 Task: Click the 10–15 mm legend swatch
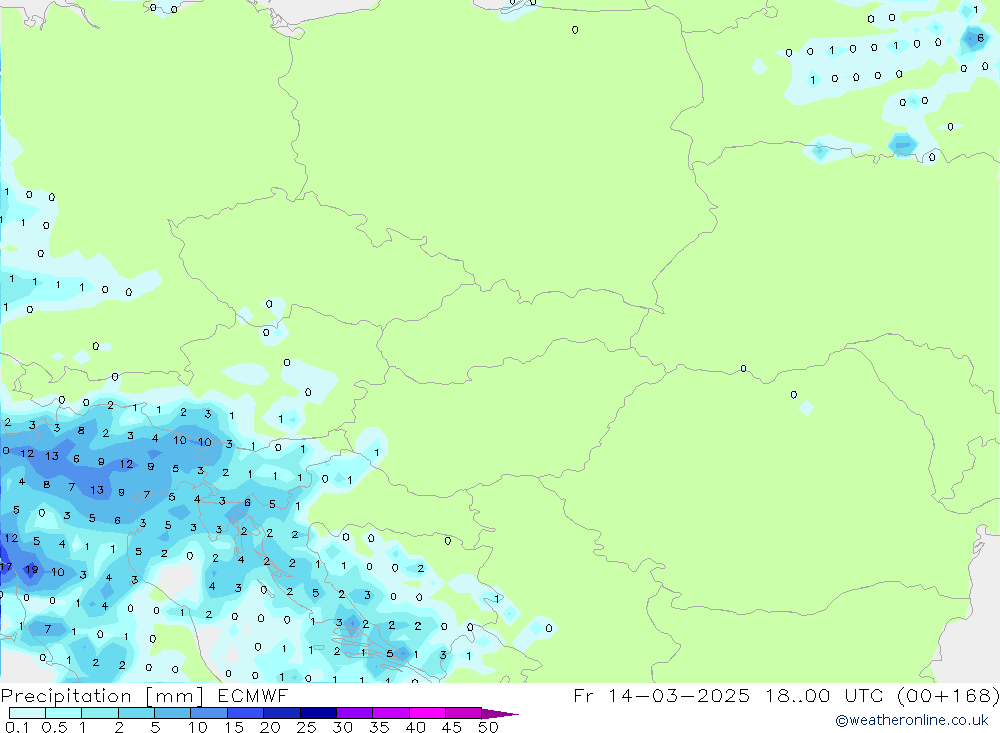click(x=209, y=713)
